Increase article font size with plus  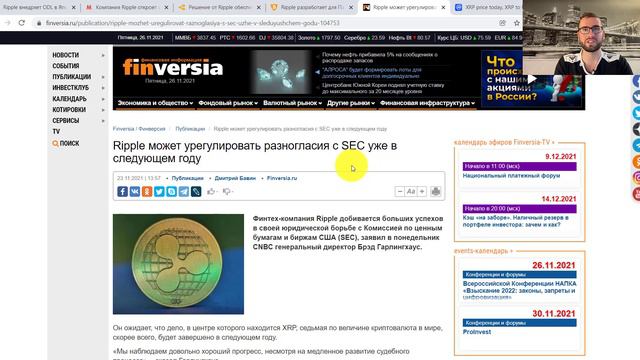tap(422, 191)
